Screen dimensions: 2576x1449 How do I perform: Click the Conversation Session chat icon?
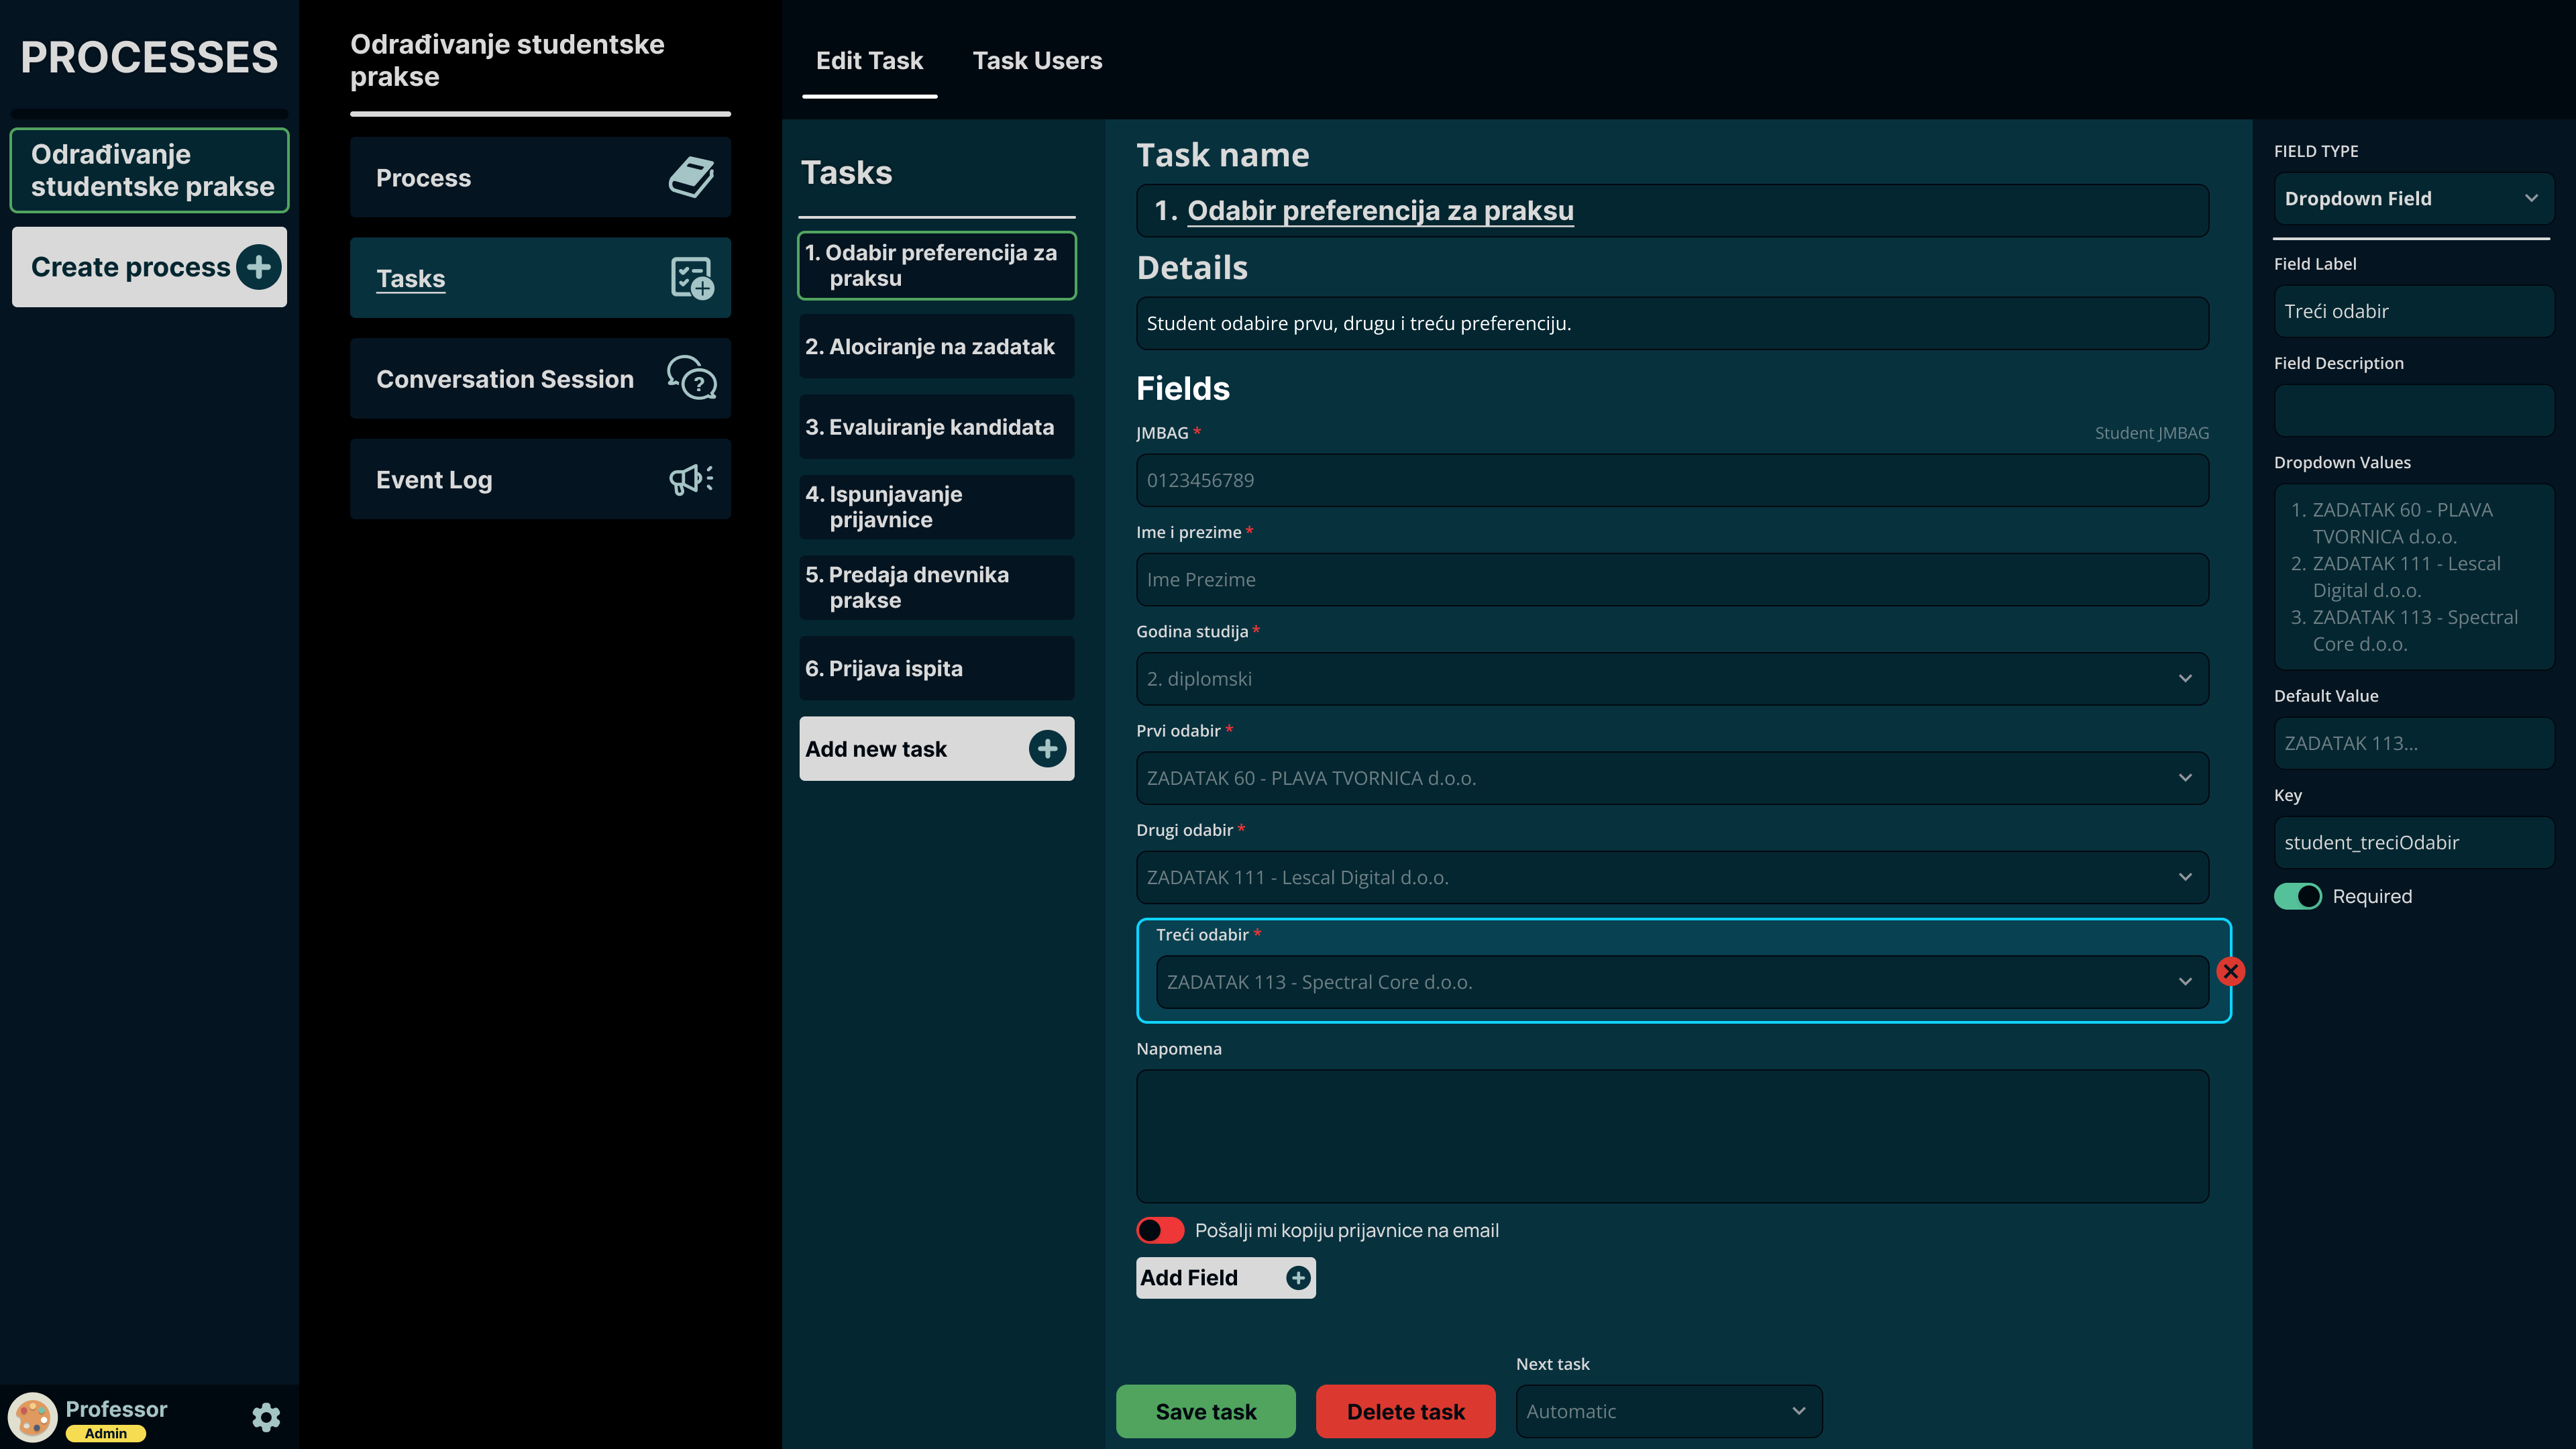[691, 379]
